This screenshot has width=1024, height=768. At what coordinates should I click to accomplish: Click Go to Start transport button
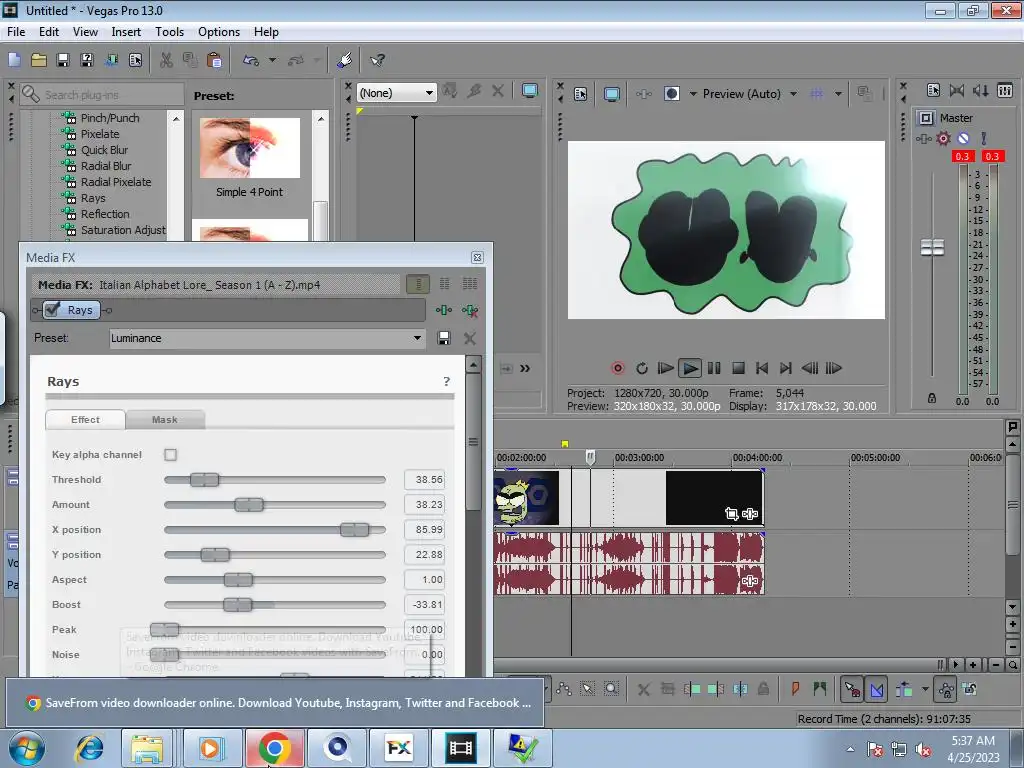pyautogui.click(x=762, y=368)
